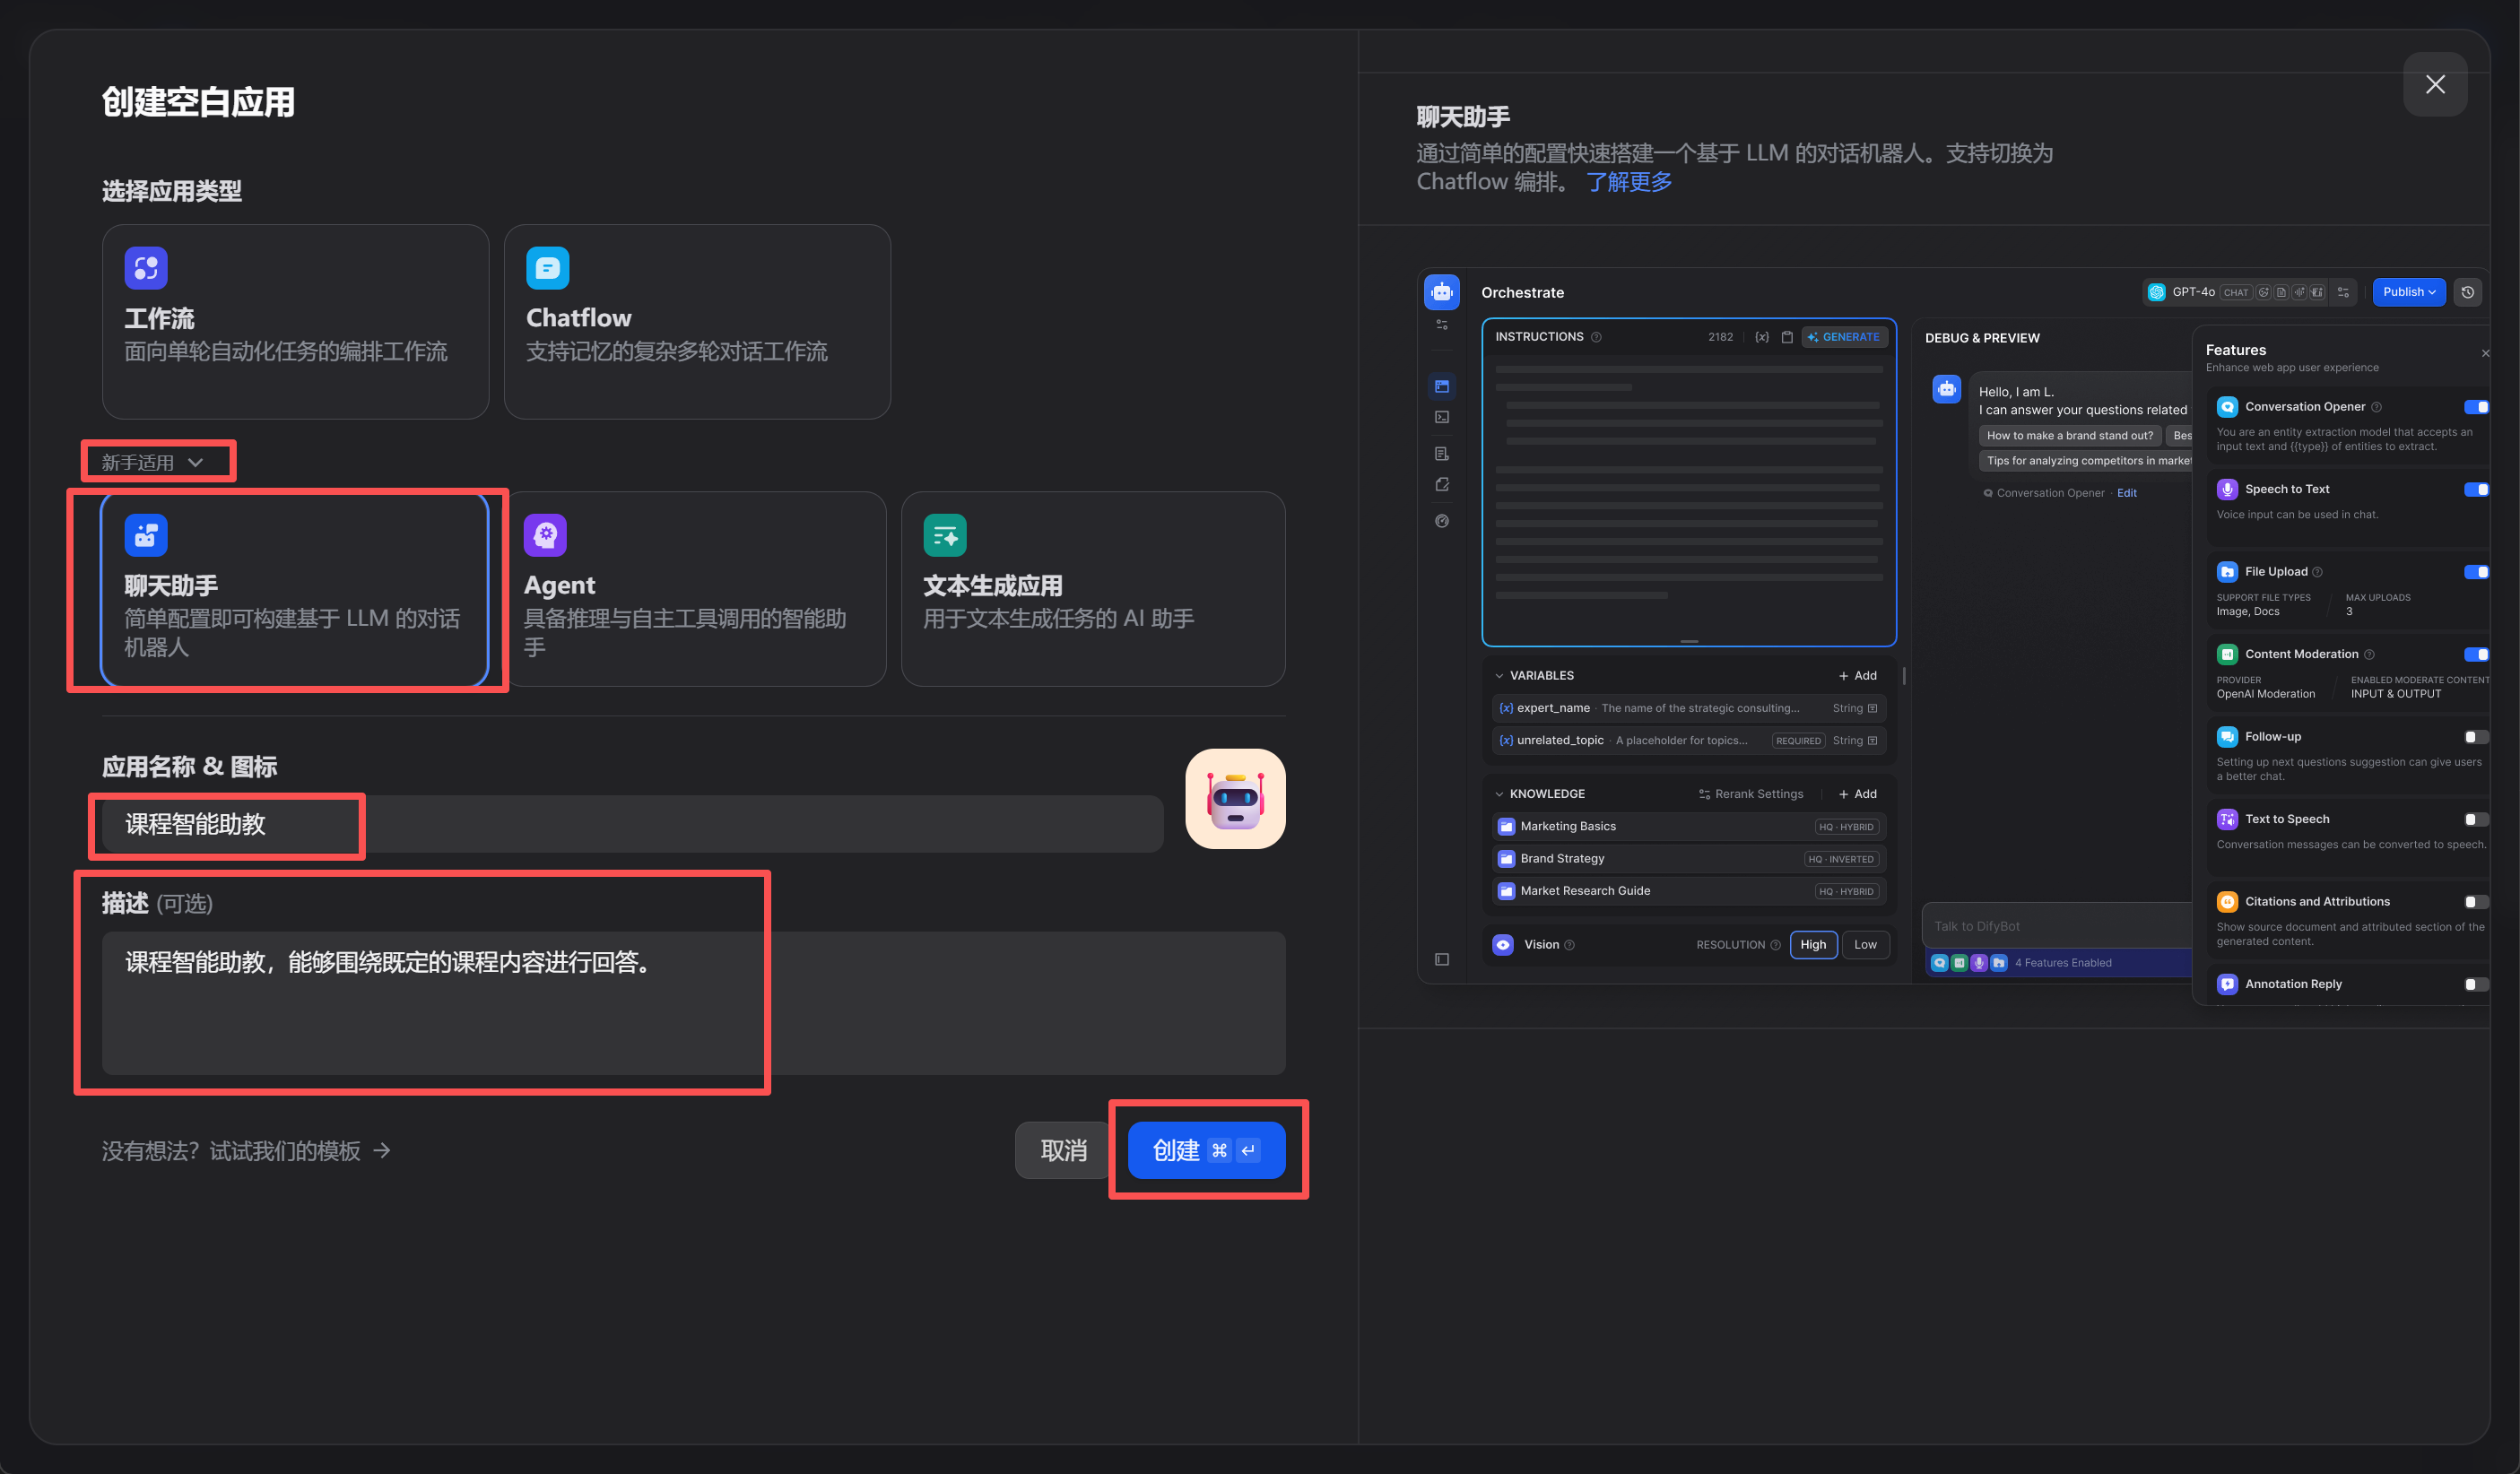
Task: Disable the Speech to Text toggle
Action: click(2476, 489)
